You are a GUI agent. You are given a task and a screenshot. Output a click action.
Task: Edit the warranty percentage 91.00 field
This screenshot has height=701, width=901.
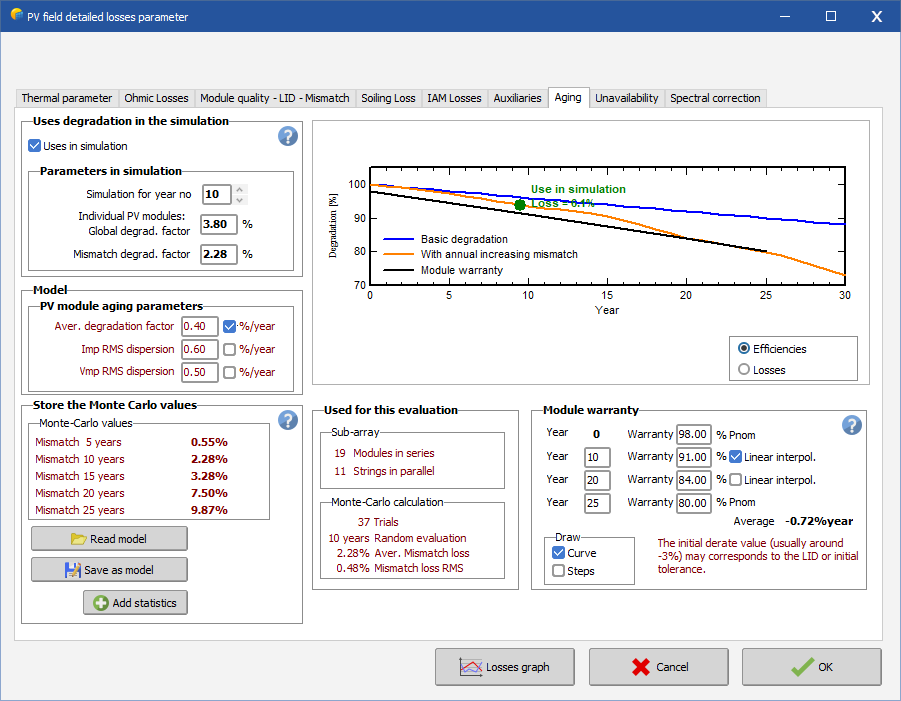click(x=694, y=457)
